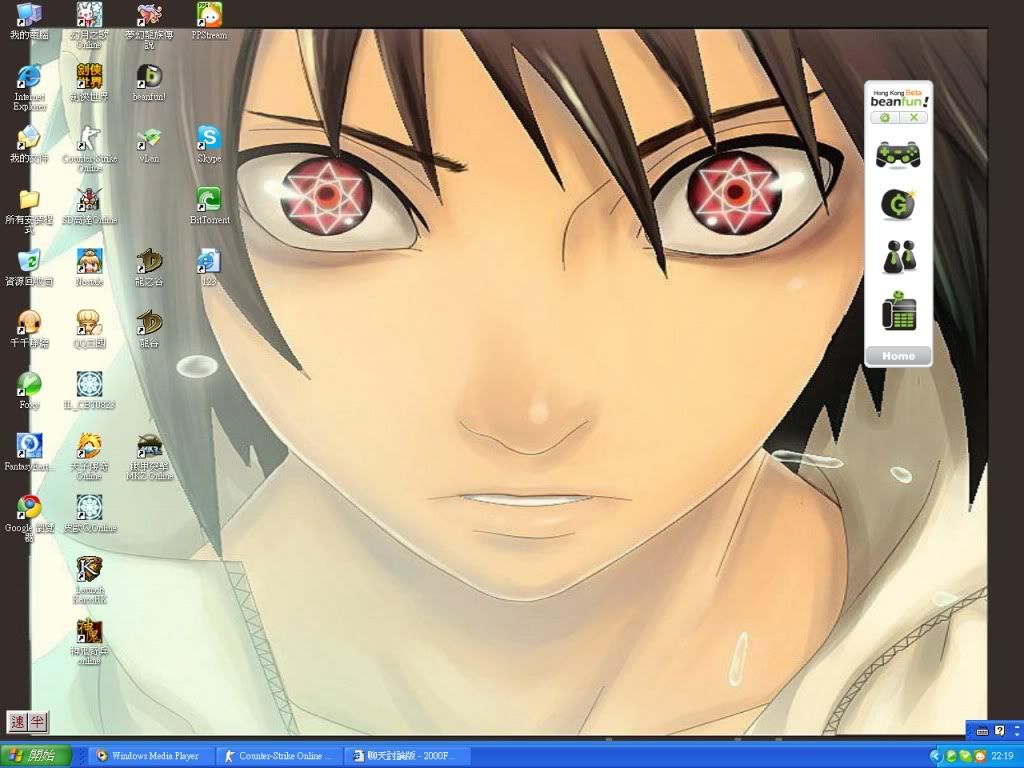Open the PPStream desktop icon
The image size is (1024, 768).
click(208, 15)
